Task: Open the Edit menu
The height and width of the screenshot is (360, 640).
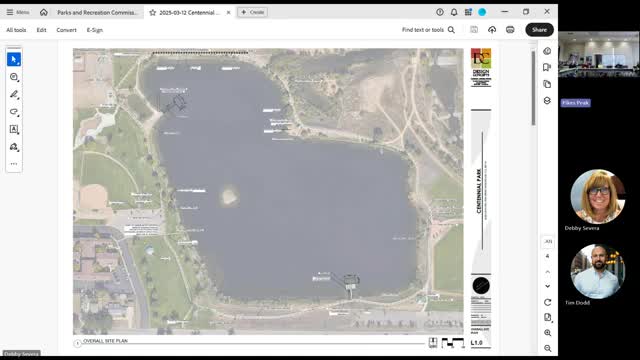Action: 41,30
